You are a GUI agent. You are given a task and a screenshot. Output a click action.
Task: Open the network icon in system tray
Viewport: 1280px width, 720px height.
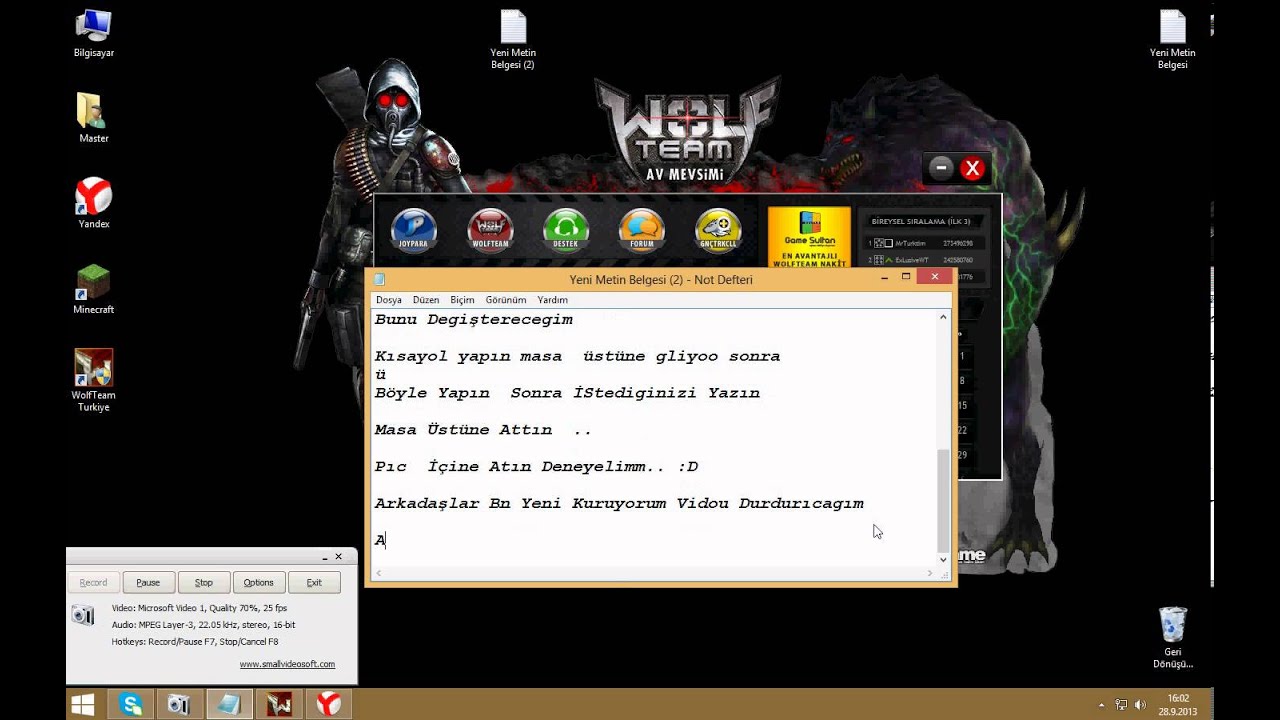point(1121,705)
